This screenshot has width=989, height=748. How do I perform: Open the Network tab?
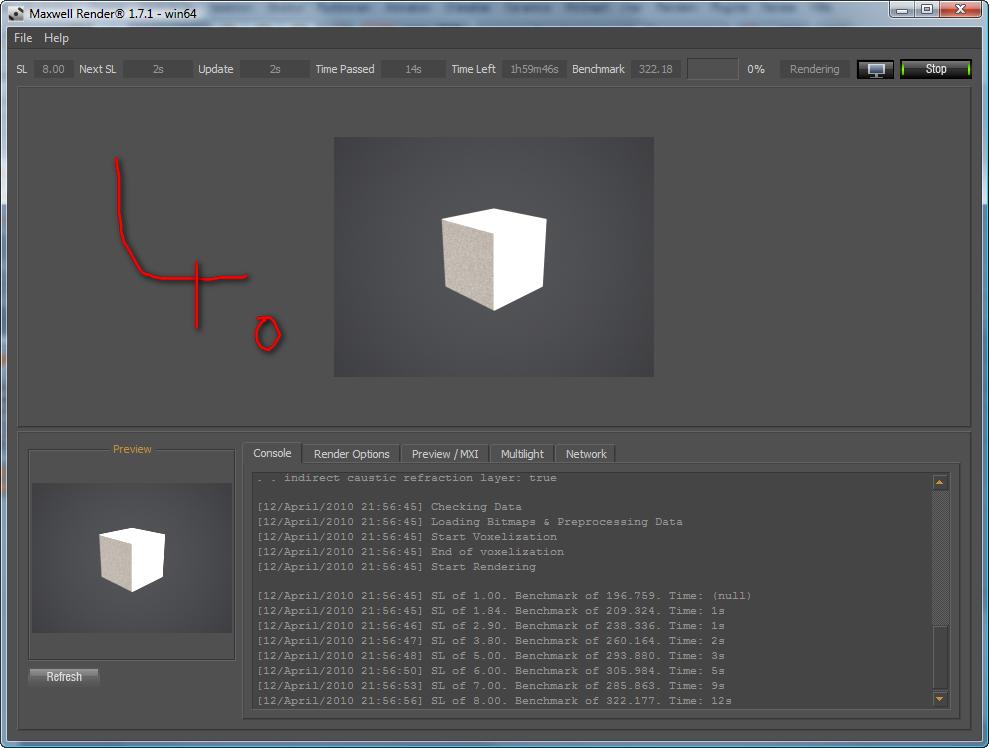[x=586, y=454]
